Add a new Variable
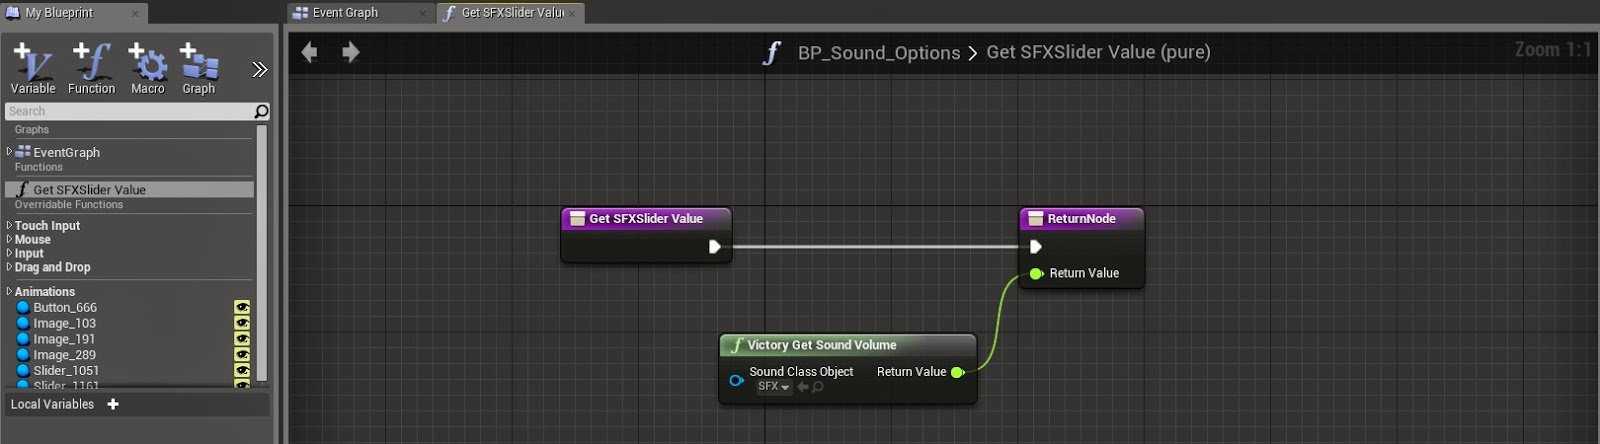 tap(33, 69)
